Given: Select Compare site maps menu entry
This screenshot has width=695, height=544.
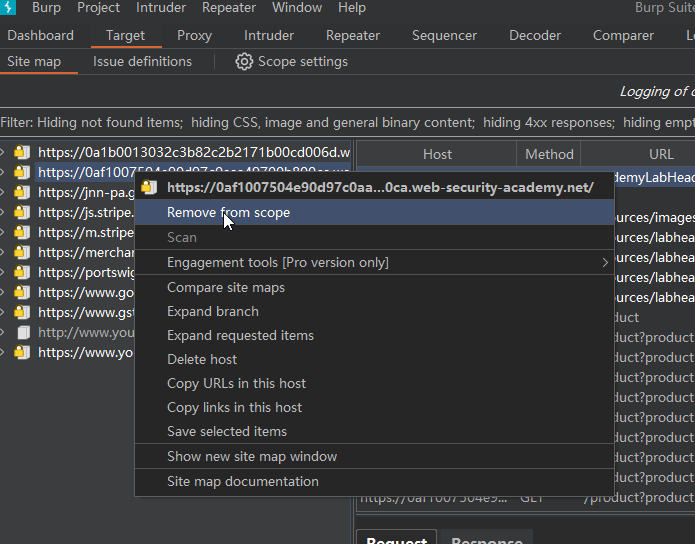Looking at the screenshot, I should click(x=374, y=287).
